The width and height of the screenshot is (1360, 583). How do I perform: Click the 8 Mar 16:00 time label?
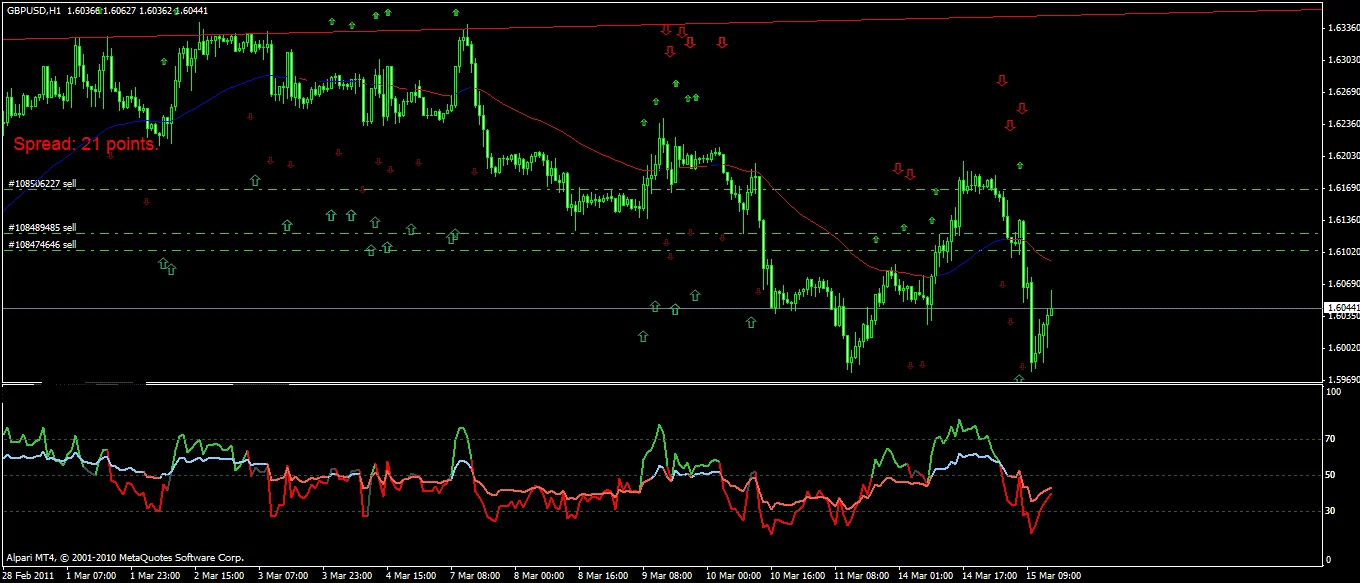pyautogui.click(x=604, y=576)
